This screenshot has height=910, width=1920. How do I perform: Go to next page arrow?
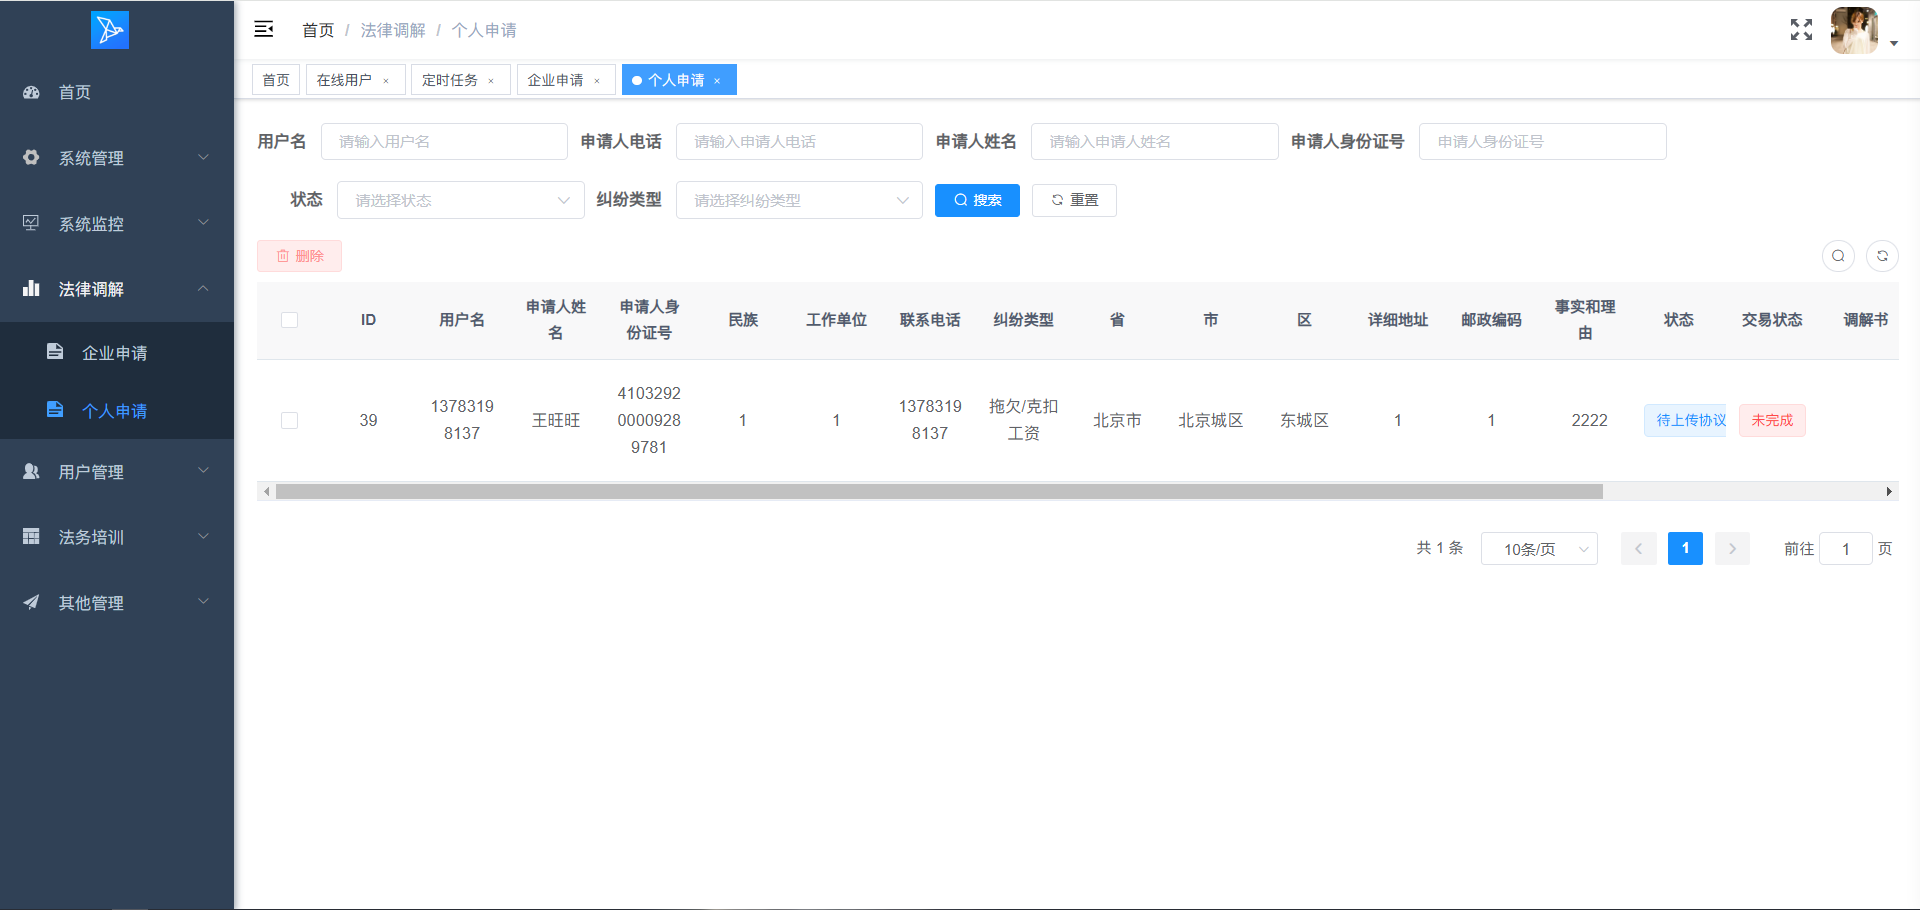pos(1732,548)
